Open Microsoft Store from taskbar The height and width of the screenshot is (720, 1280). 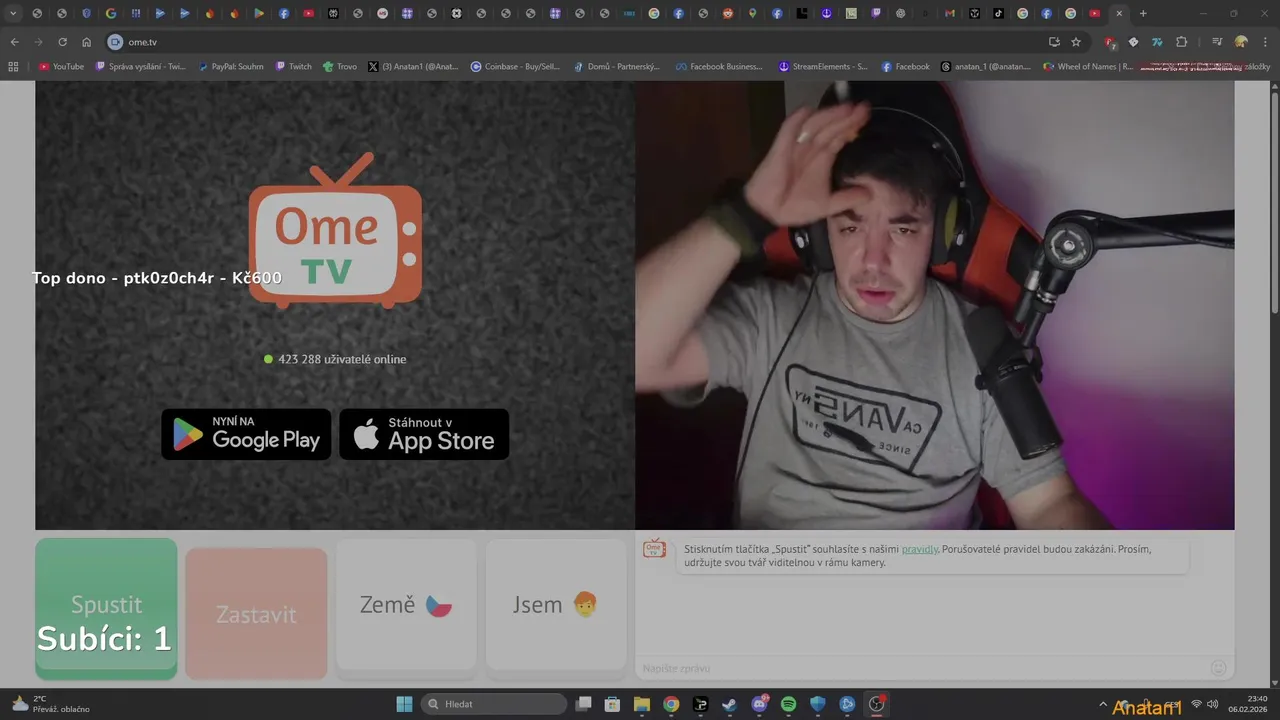(x=612, y=704)
